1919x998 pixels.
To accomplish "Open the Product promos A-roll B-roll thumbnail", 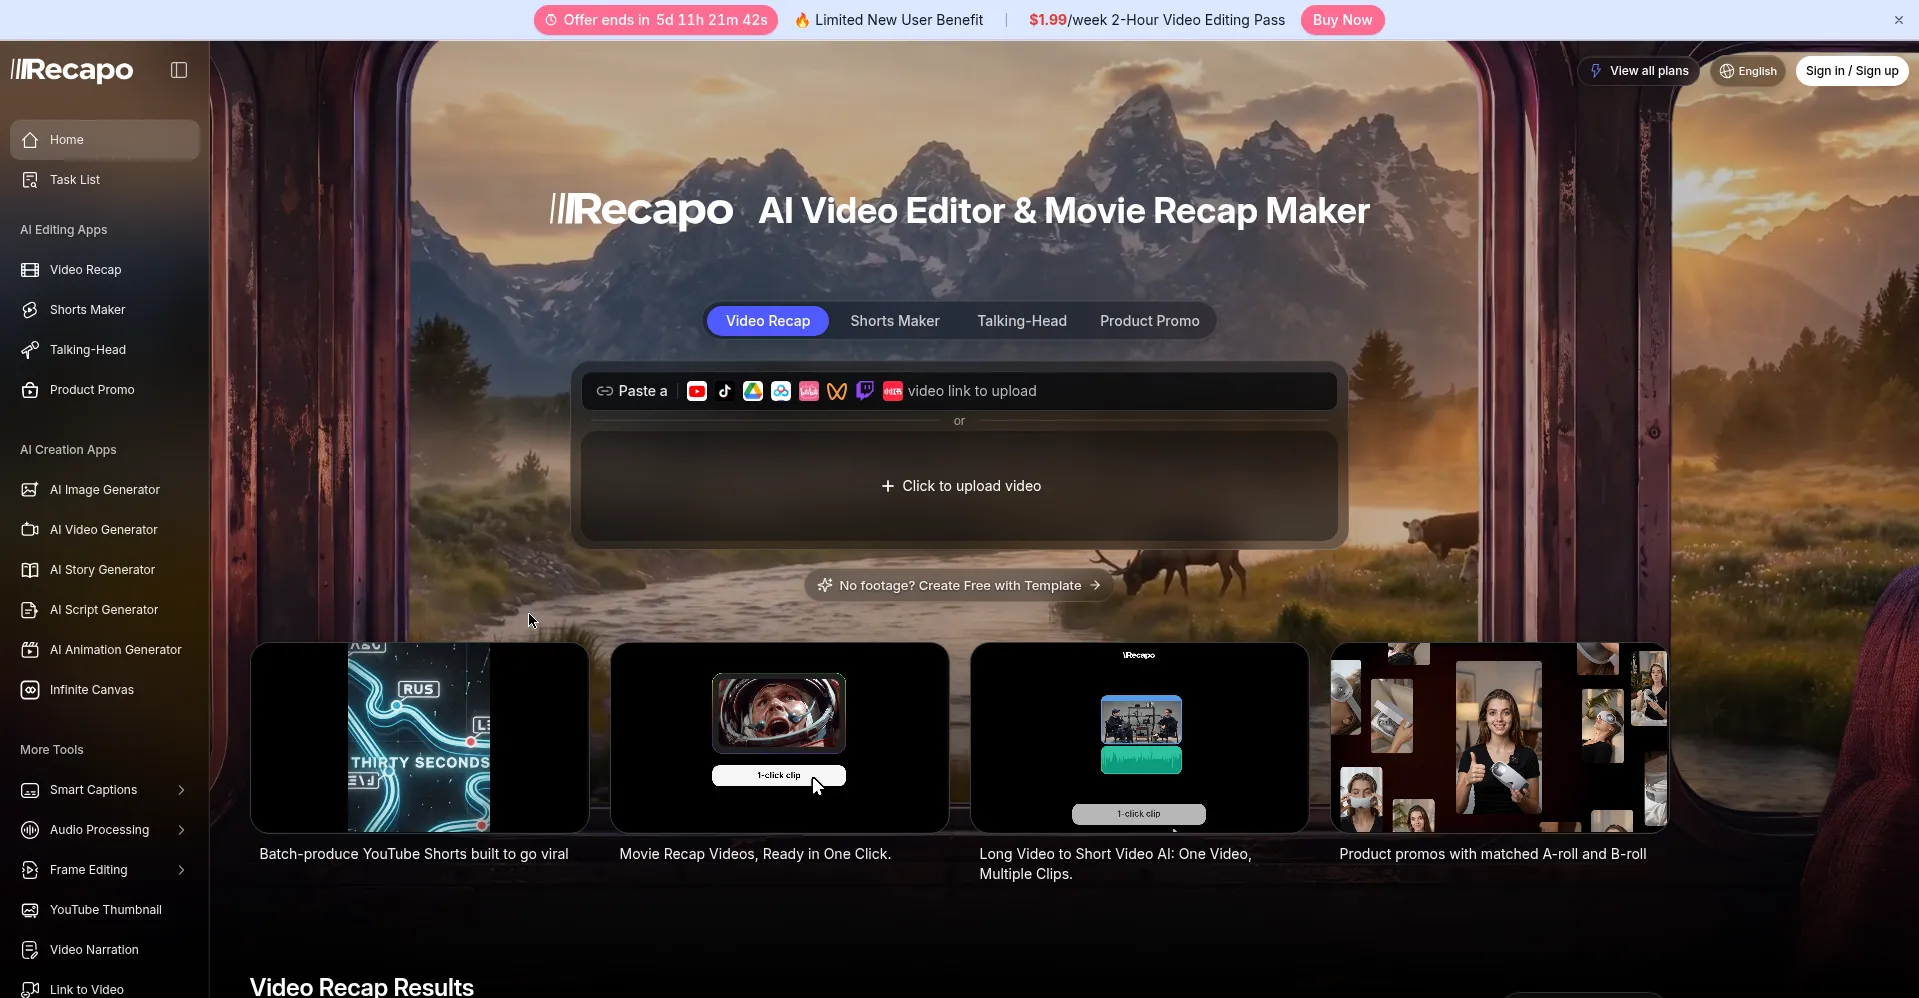I will pyautogui.click(x=1500, y=738).
